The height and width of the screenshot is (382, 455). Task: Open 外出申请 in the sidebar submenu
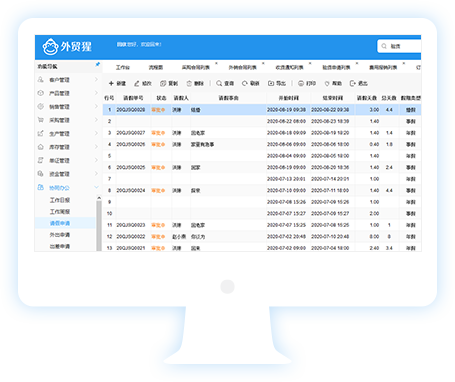[60, 235]
